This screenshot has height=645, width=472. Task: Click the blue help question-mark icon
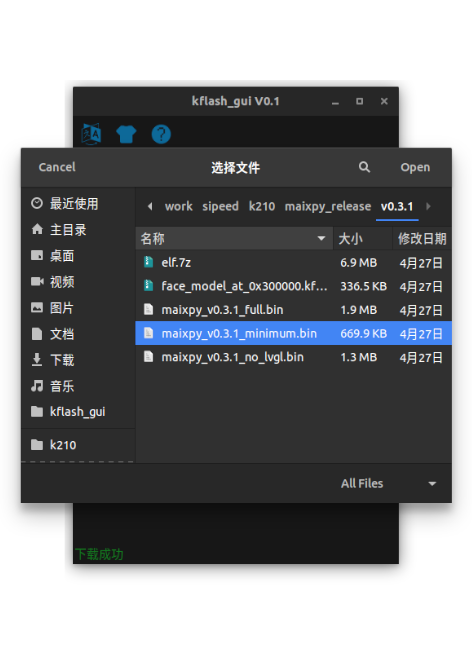coord(161,134)
